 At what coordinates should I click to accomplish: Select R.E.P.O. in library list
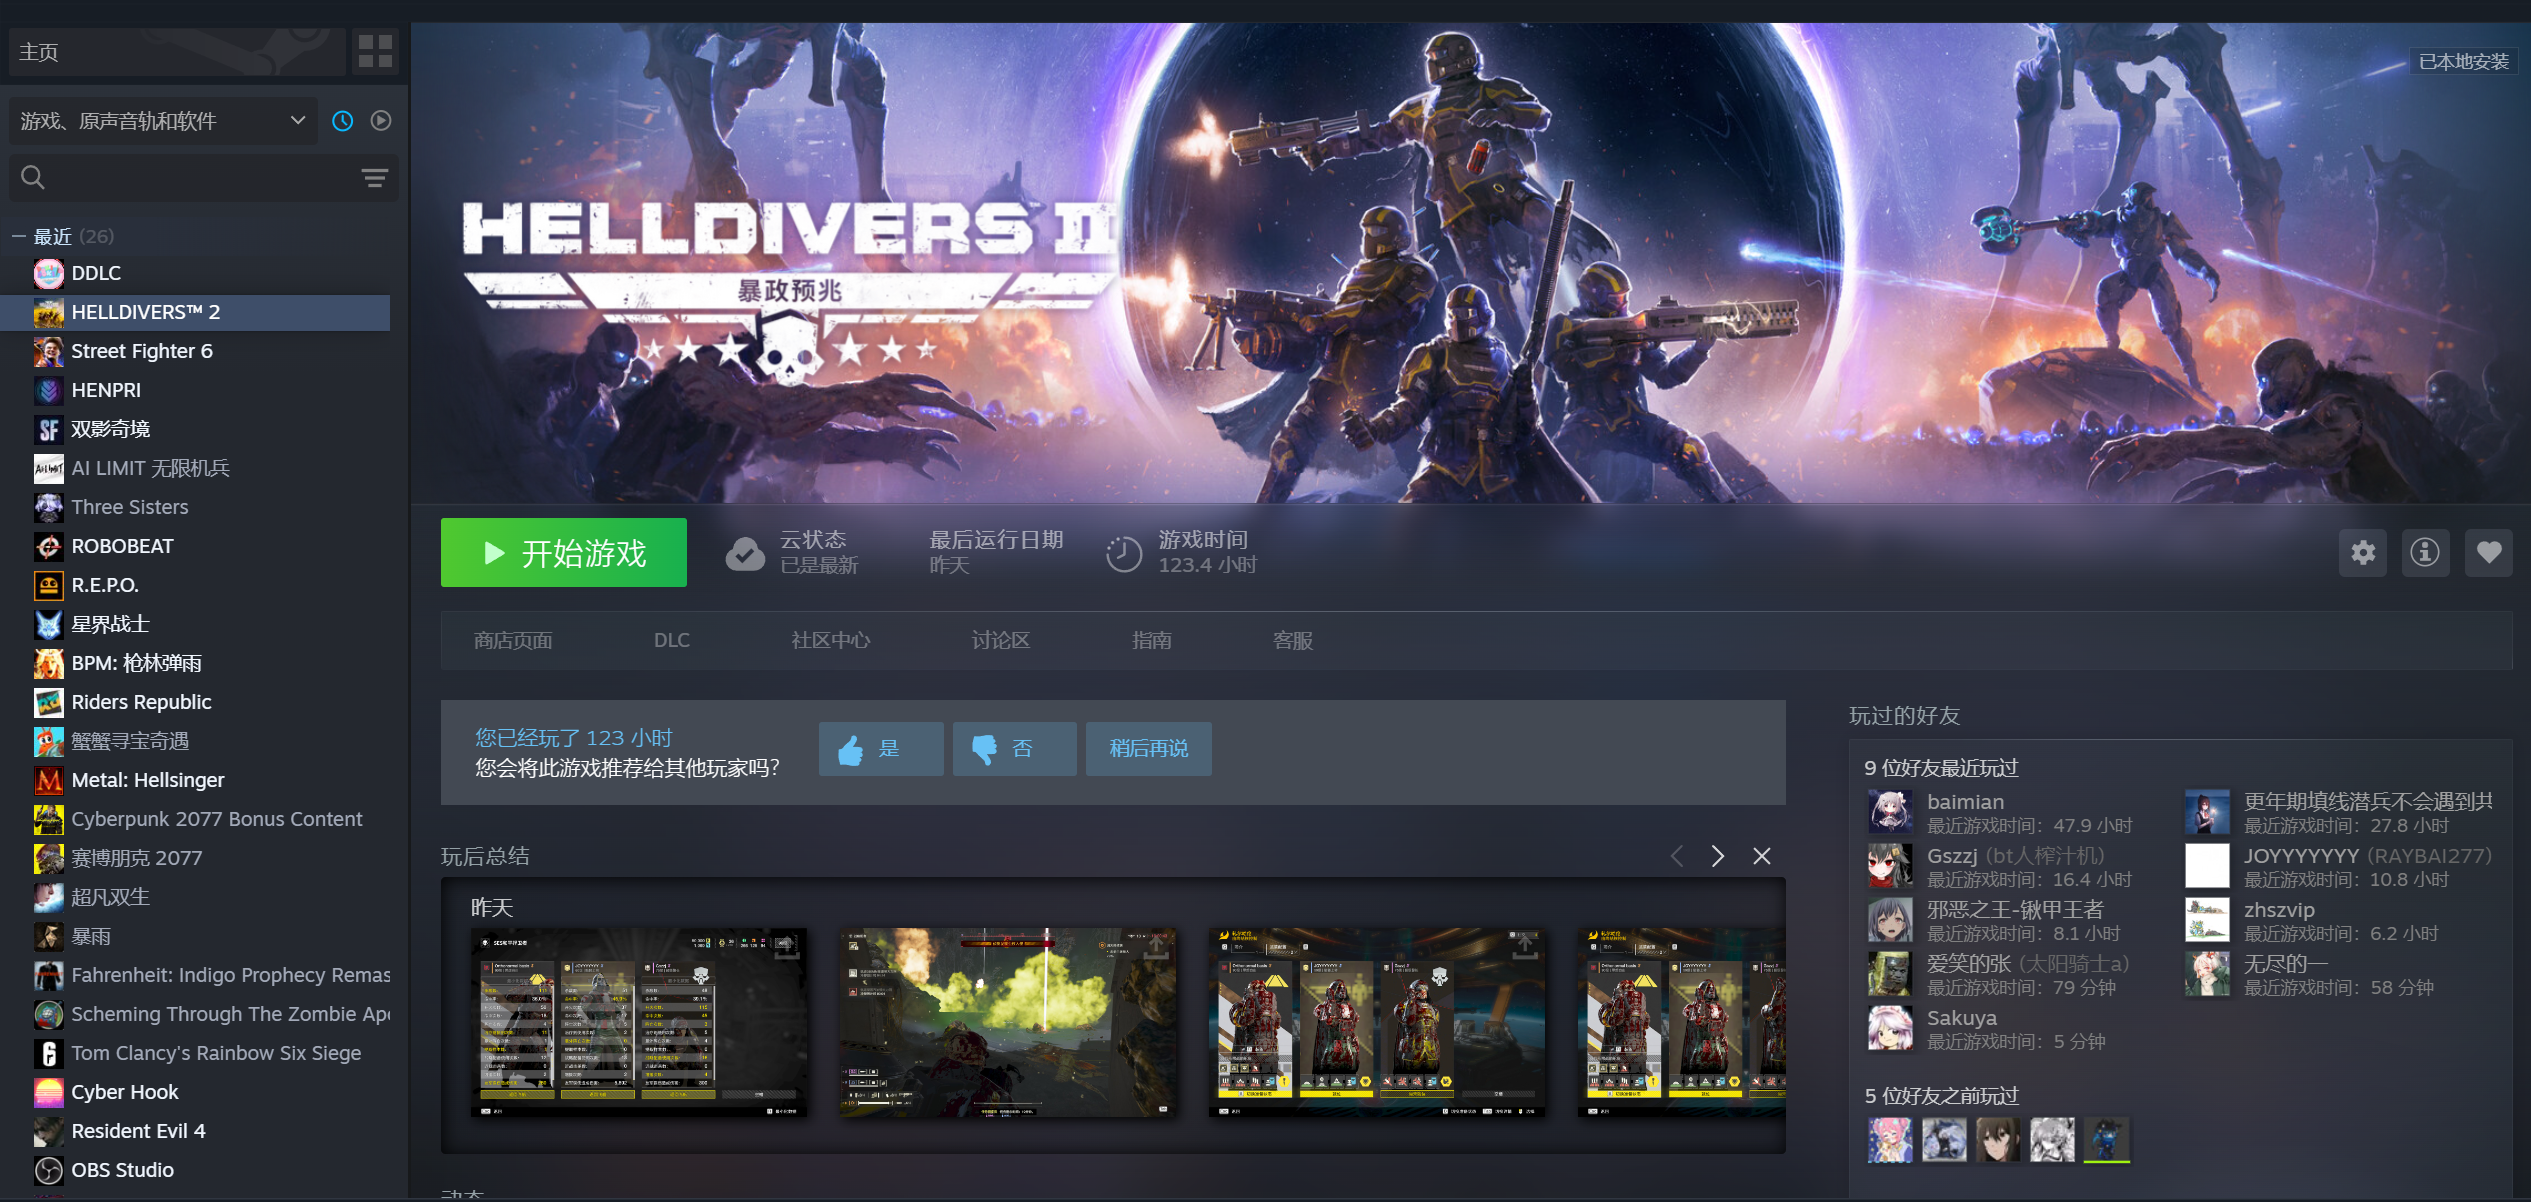[x=196, y=585]
